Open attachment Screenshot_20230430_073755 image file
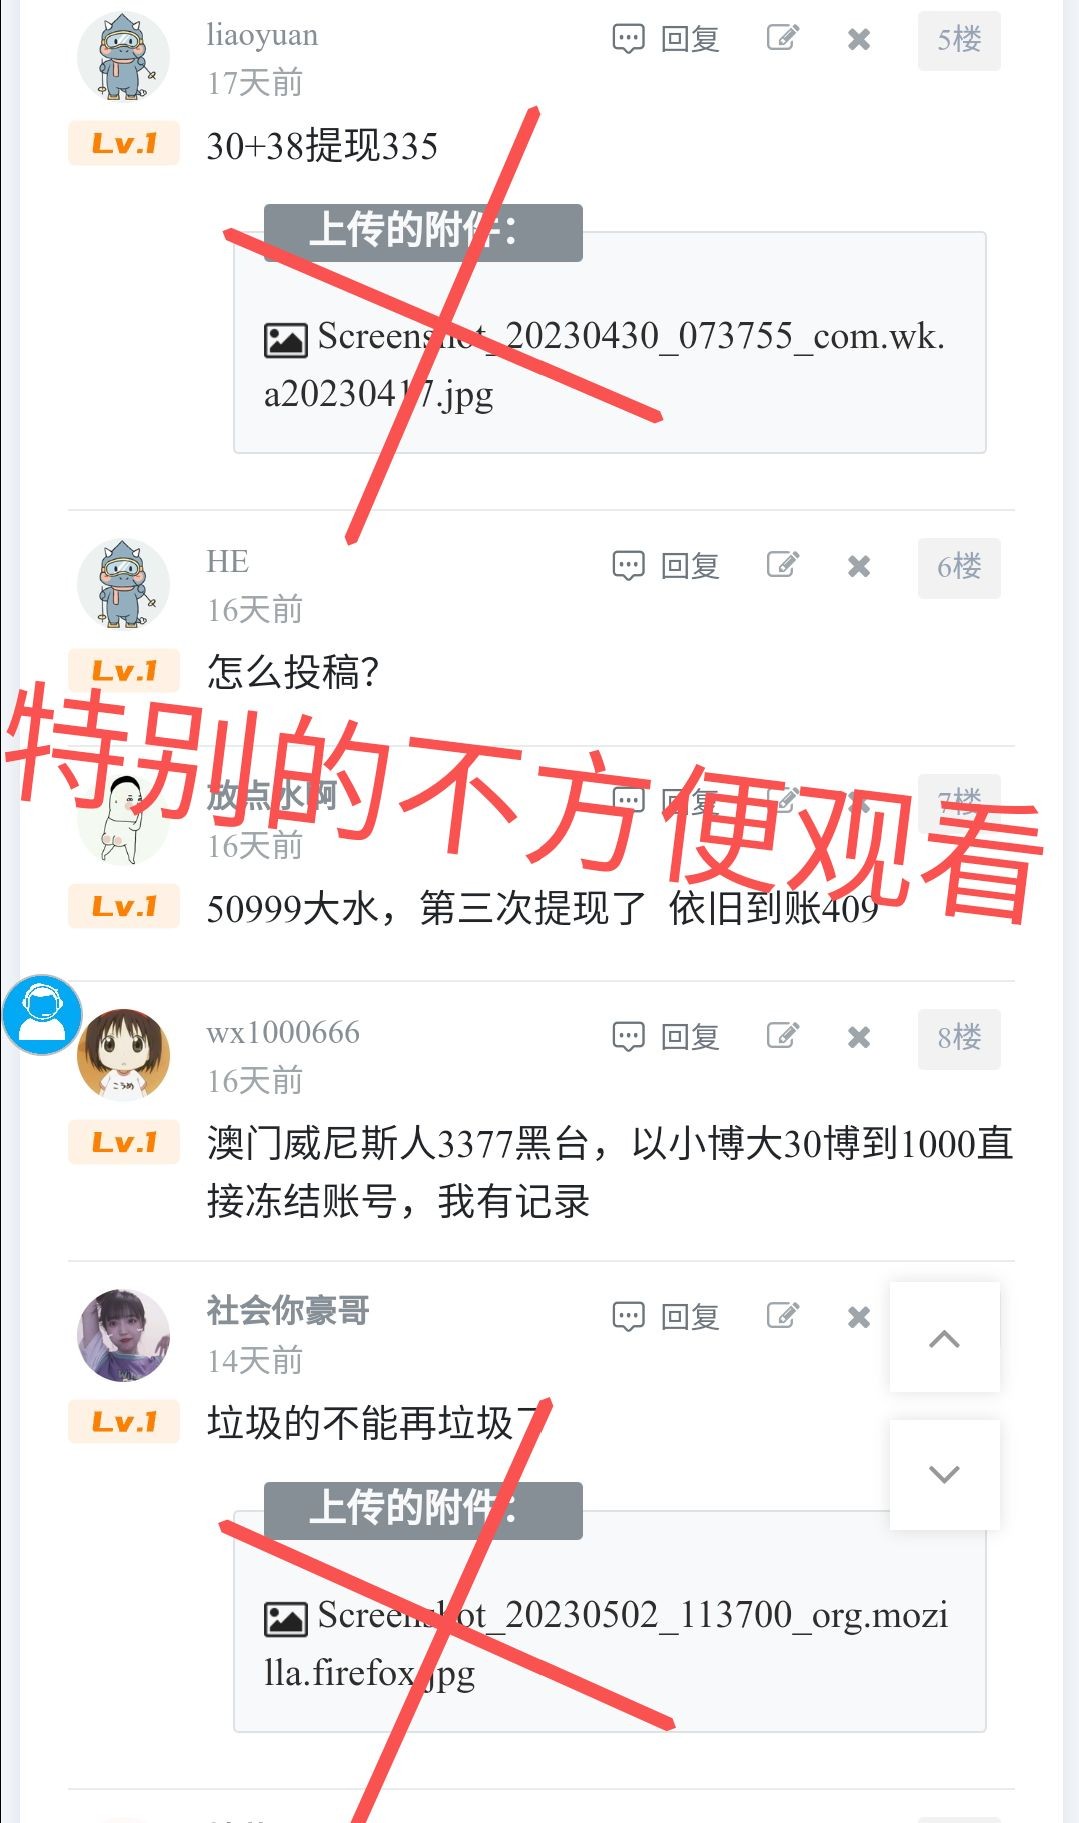Image resolution: width=1079 pixels, height=1823 pixels. coord(604,364)
